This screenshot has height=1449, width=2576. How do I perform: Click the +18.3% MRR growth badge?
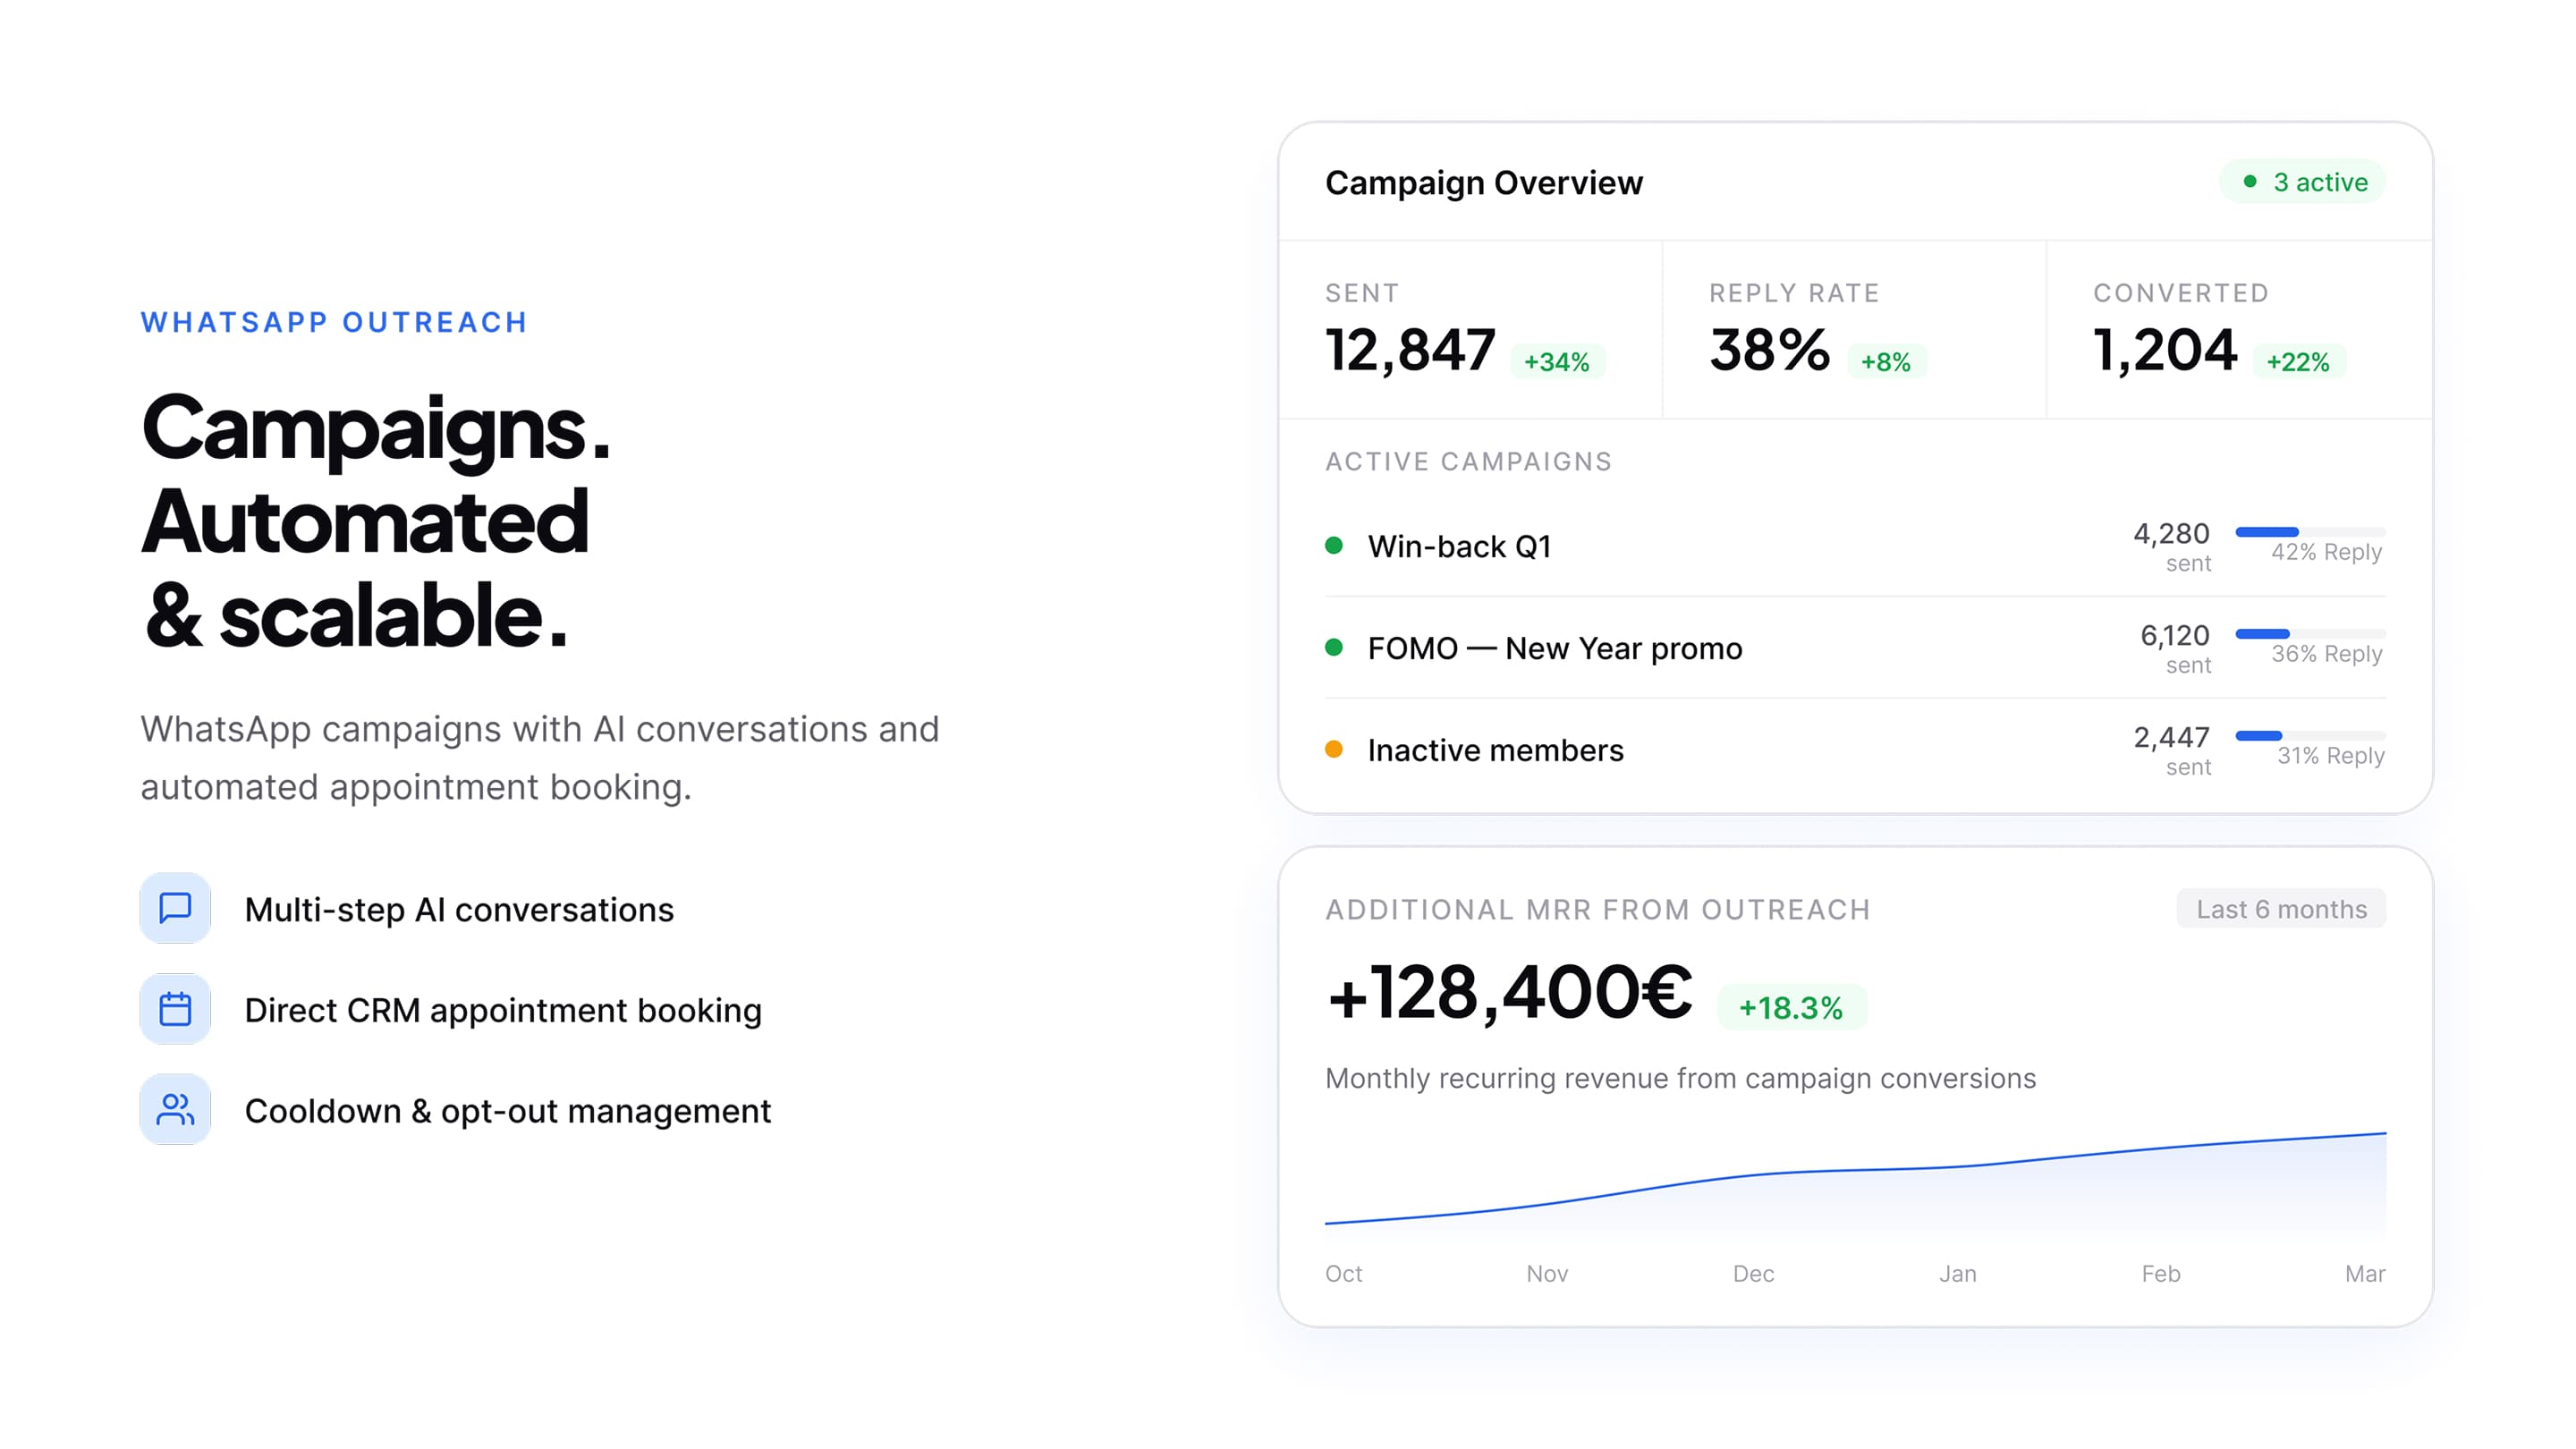[1790, 1008]
